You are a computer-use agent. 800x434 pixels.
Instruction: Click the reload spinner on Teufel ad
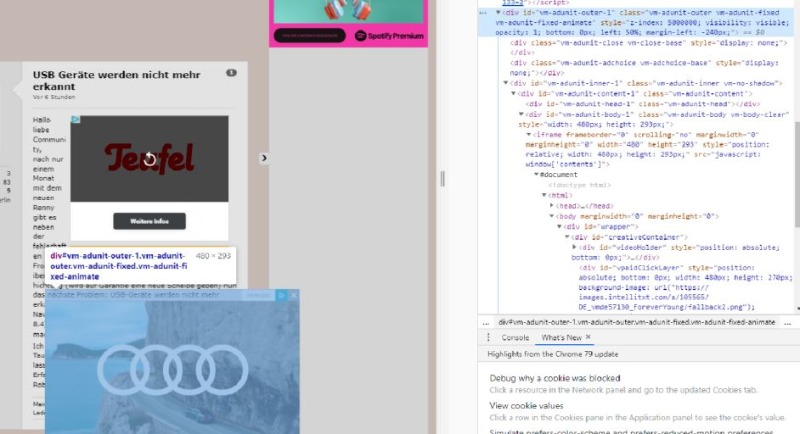[149, 159]
